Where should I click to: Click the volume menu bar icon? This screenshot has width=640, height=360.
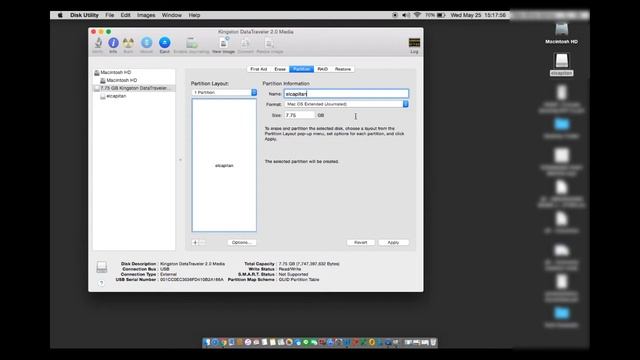tap(406, 15)
